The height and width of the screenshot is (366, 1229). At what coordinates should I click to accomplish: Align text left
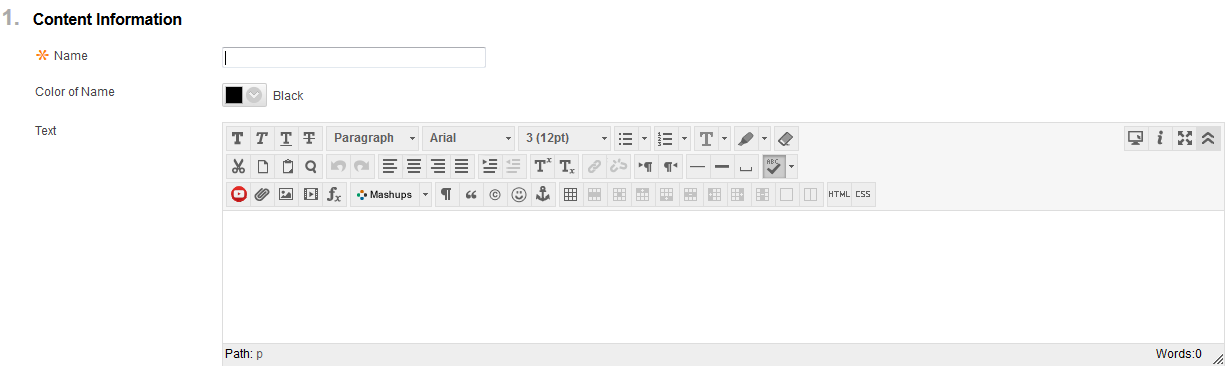[x=389, y=166]
